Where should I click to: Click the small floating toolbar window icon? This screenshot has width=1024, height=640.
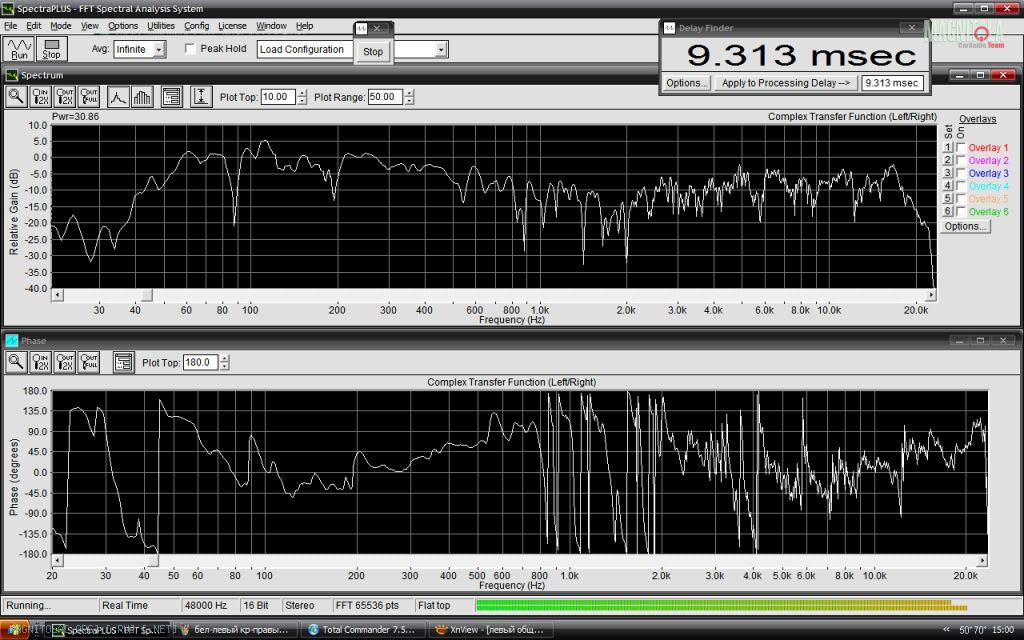[361, 28]
